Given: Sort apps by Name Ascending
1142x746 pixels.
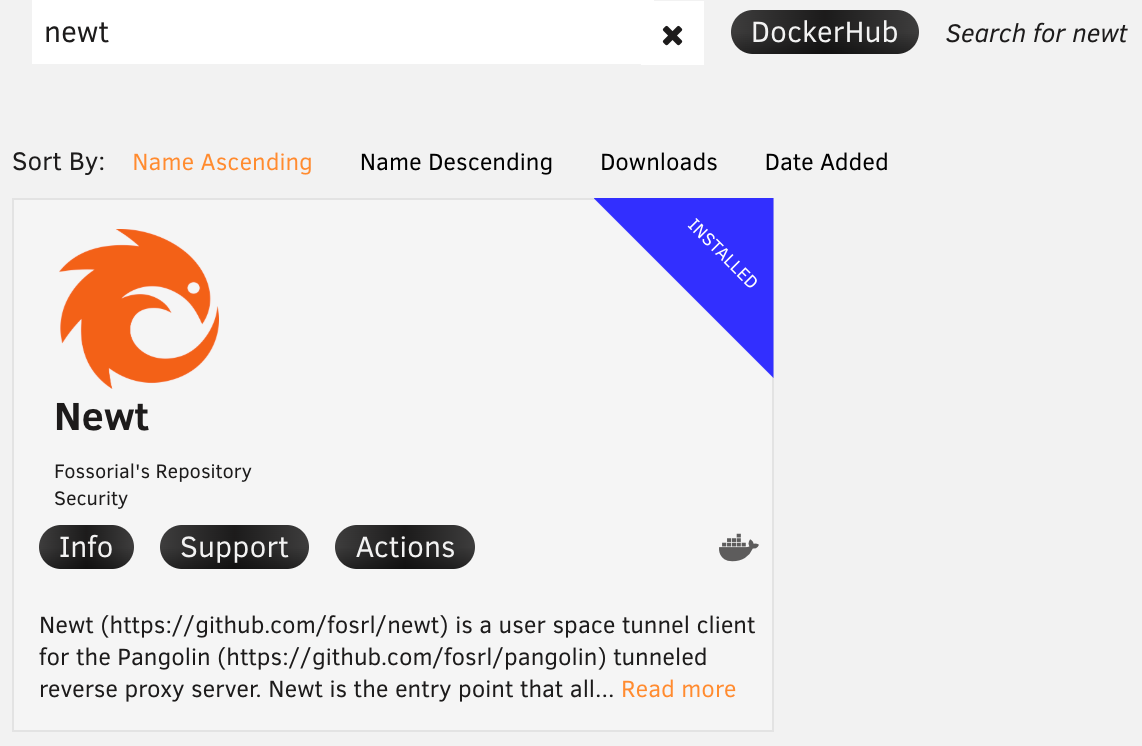Looking at the screenshot, I should [x=222, y=162].
